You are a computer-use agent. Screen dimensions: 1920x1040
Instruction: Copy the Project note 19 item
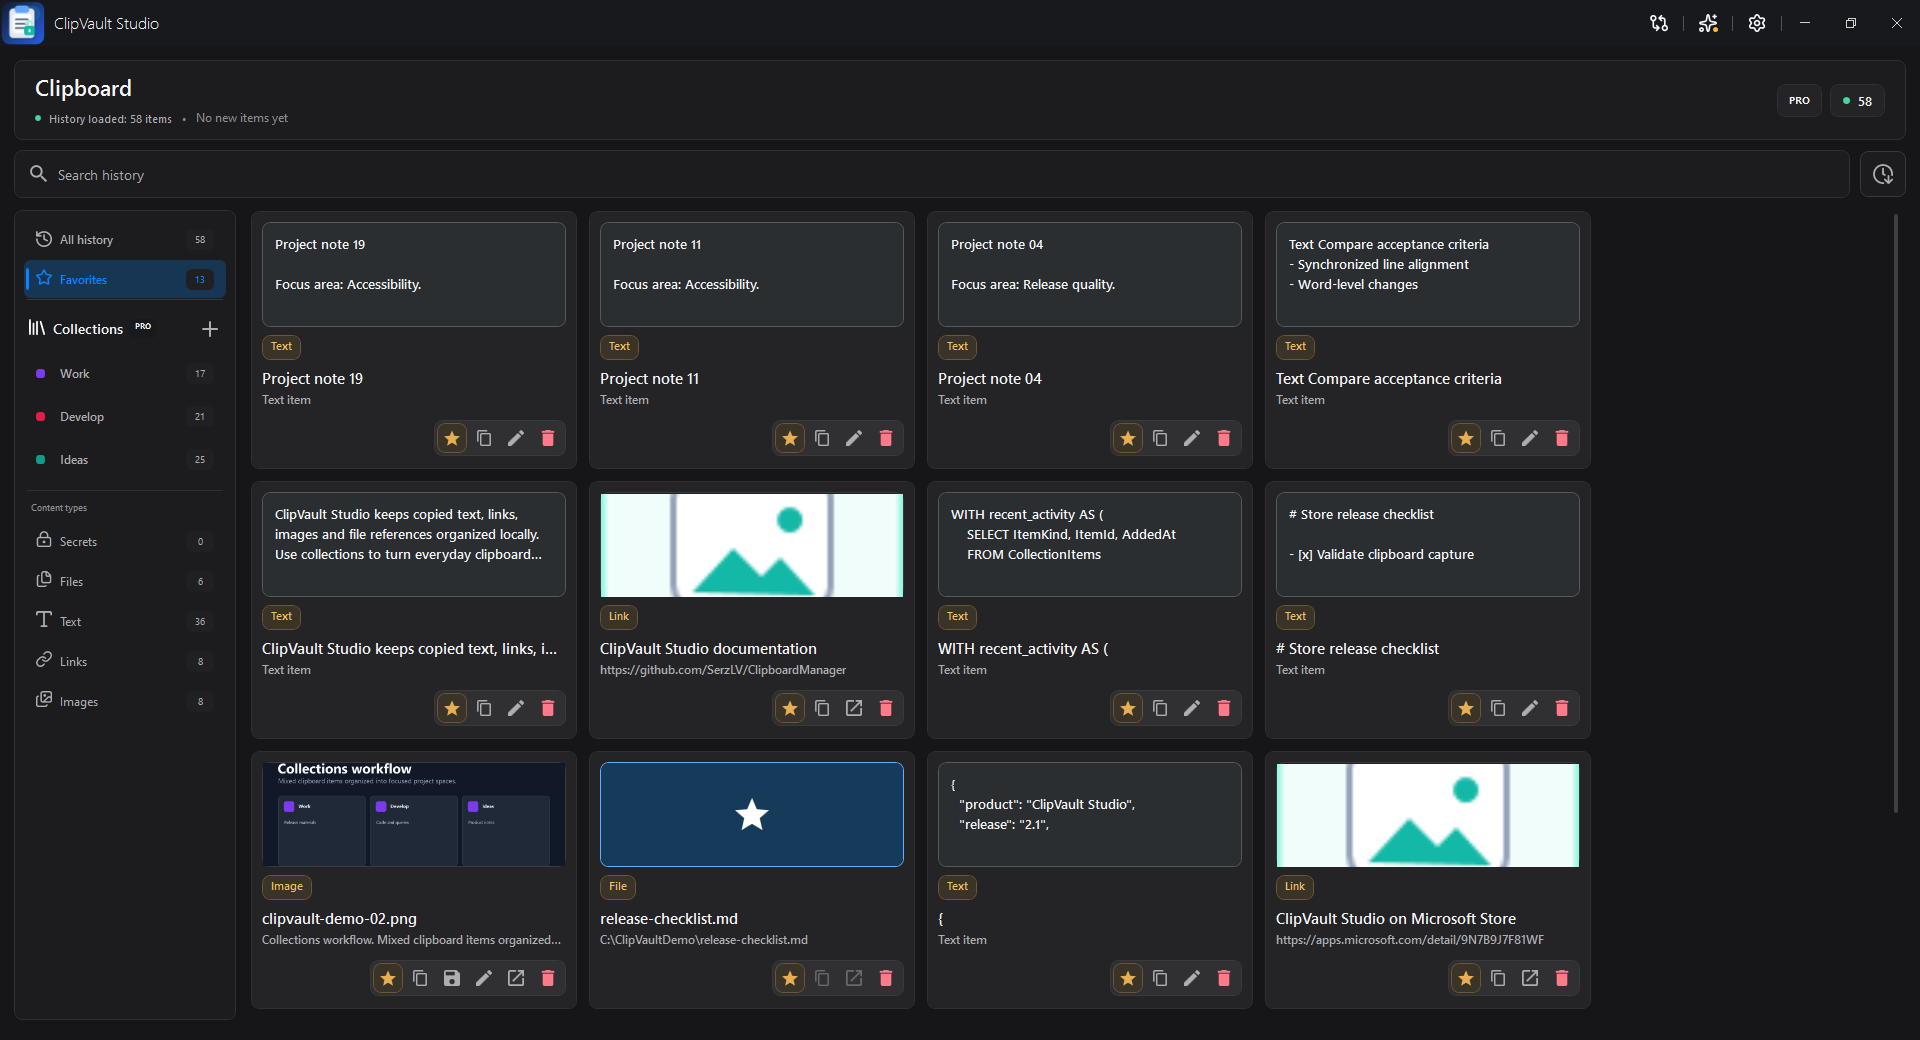click(484, 438)
